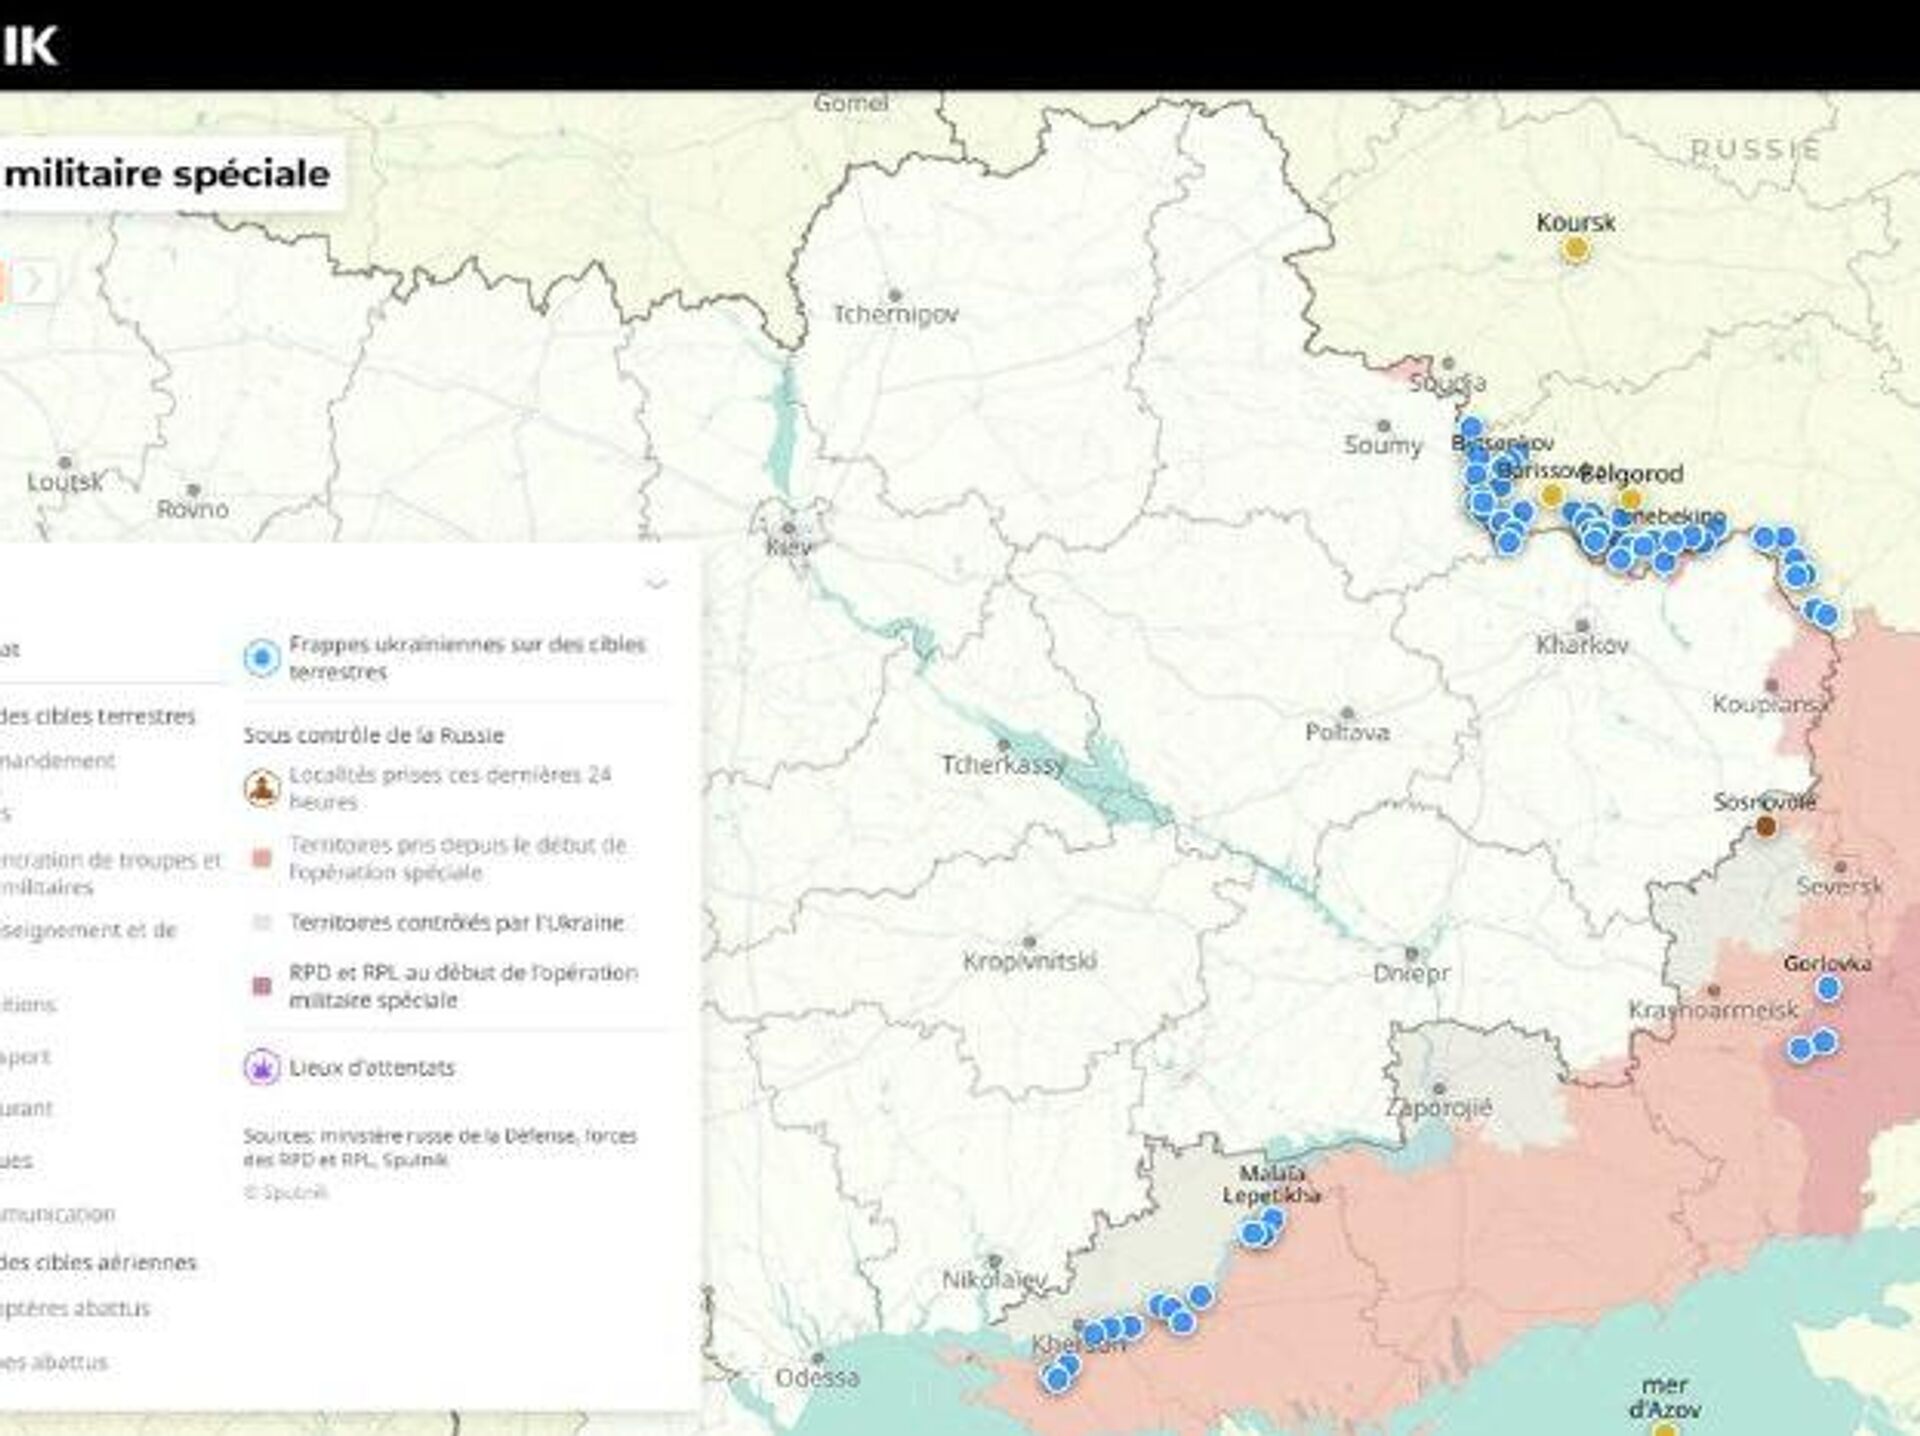The height and width of the screenshot is (1436, 1920).
Task: Click the Lieux d'attentats purple icon
Action: pos(262,1068)
